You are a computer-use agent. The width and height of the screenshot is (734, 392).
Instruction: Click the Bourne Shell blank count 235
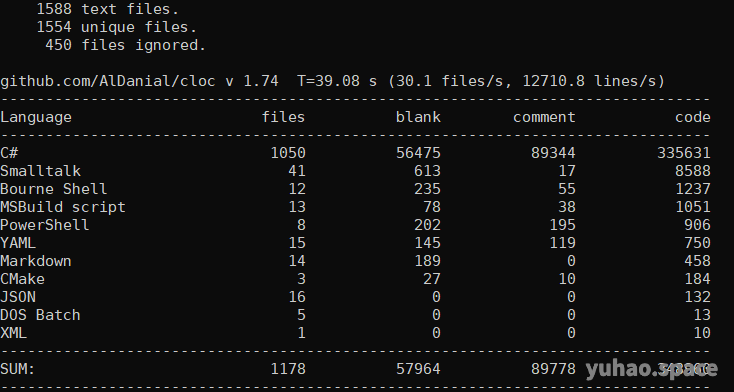[427, 189]
